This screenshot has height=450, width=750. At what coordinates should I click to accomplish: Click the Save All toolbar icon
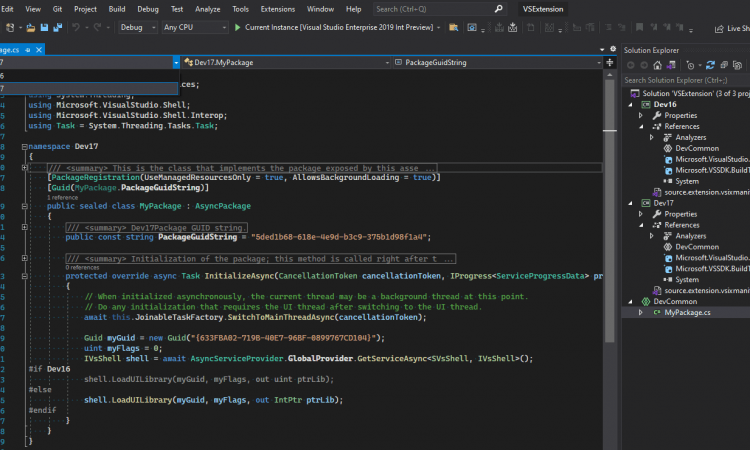coord(57,28)
